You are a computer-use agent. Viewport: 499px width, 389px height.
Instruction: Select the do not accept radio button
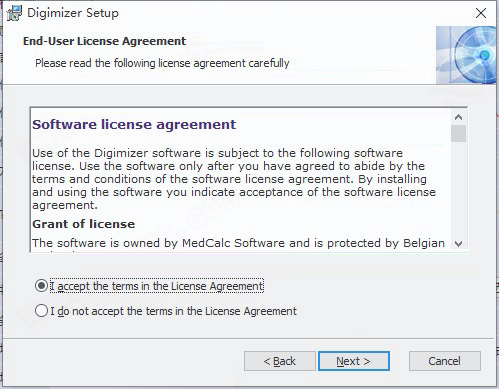click(41, 311)
